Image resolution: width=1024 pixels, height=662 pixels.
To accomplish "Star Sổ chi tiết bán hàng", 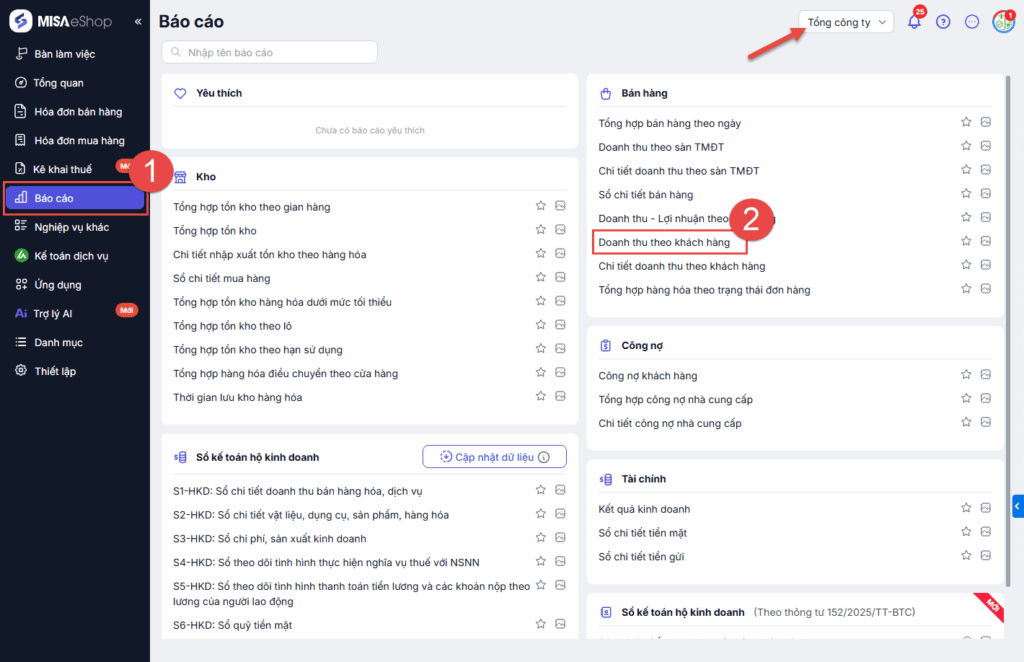I will click(966, 193).
